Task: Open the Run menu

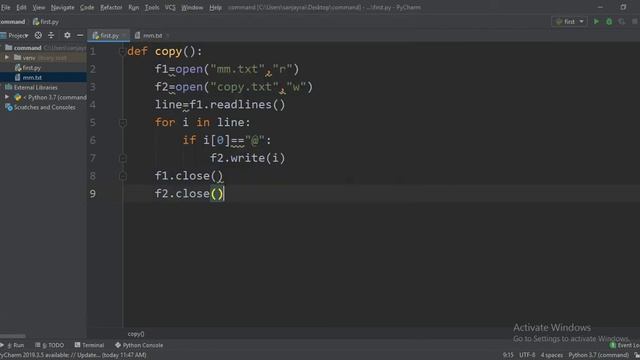Action: click(x=133, y=7)
